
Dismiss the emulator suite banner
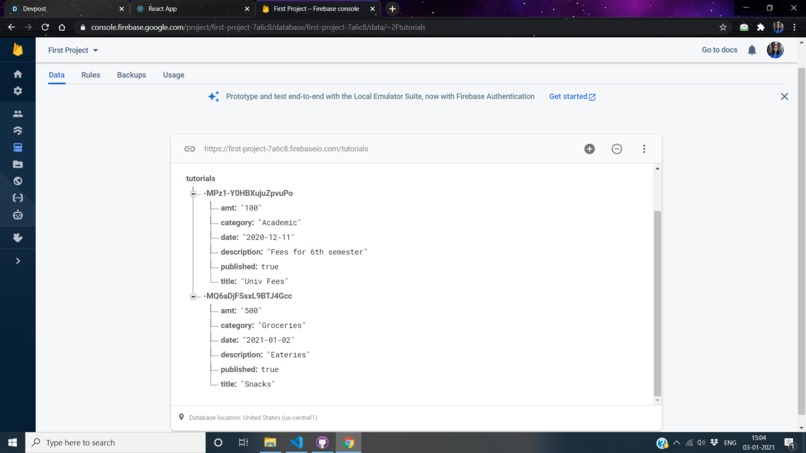coord(784,97)
